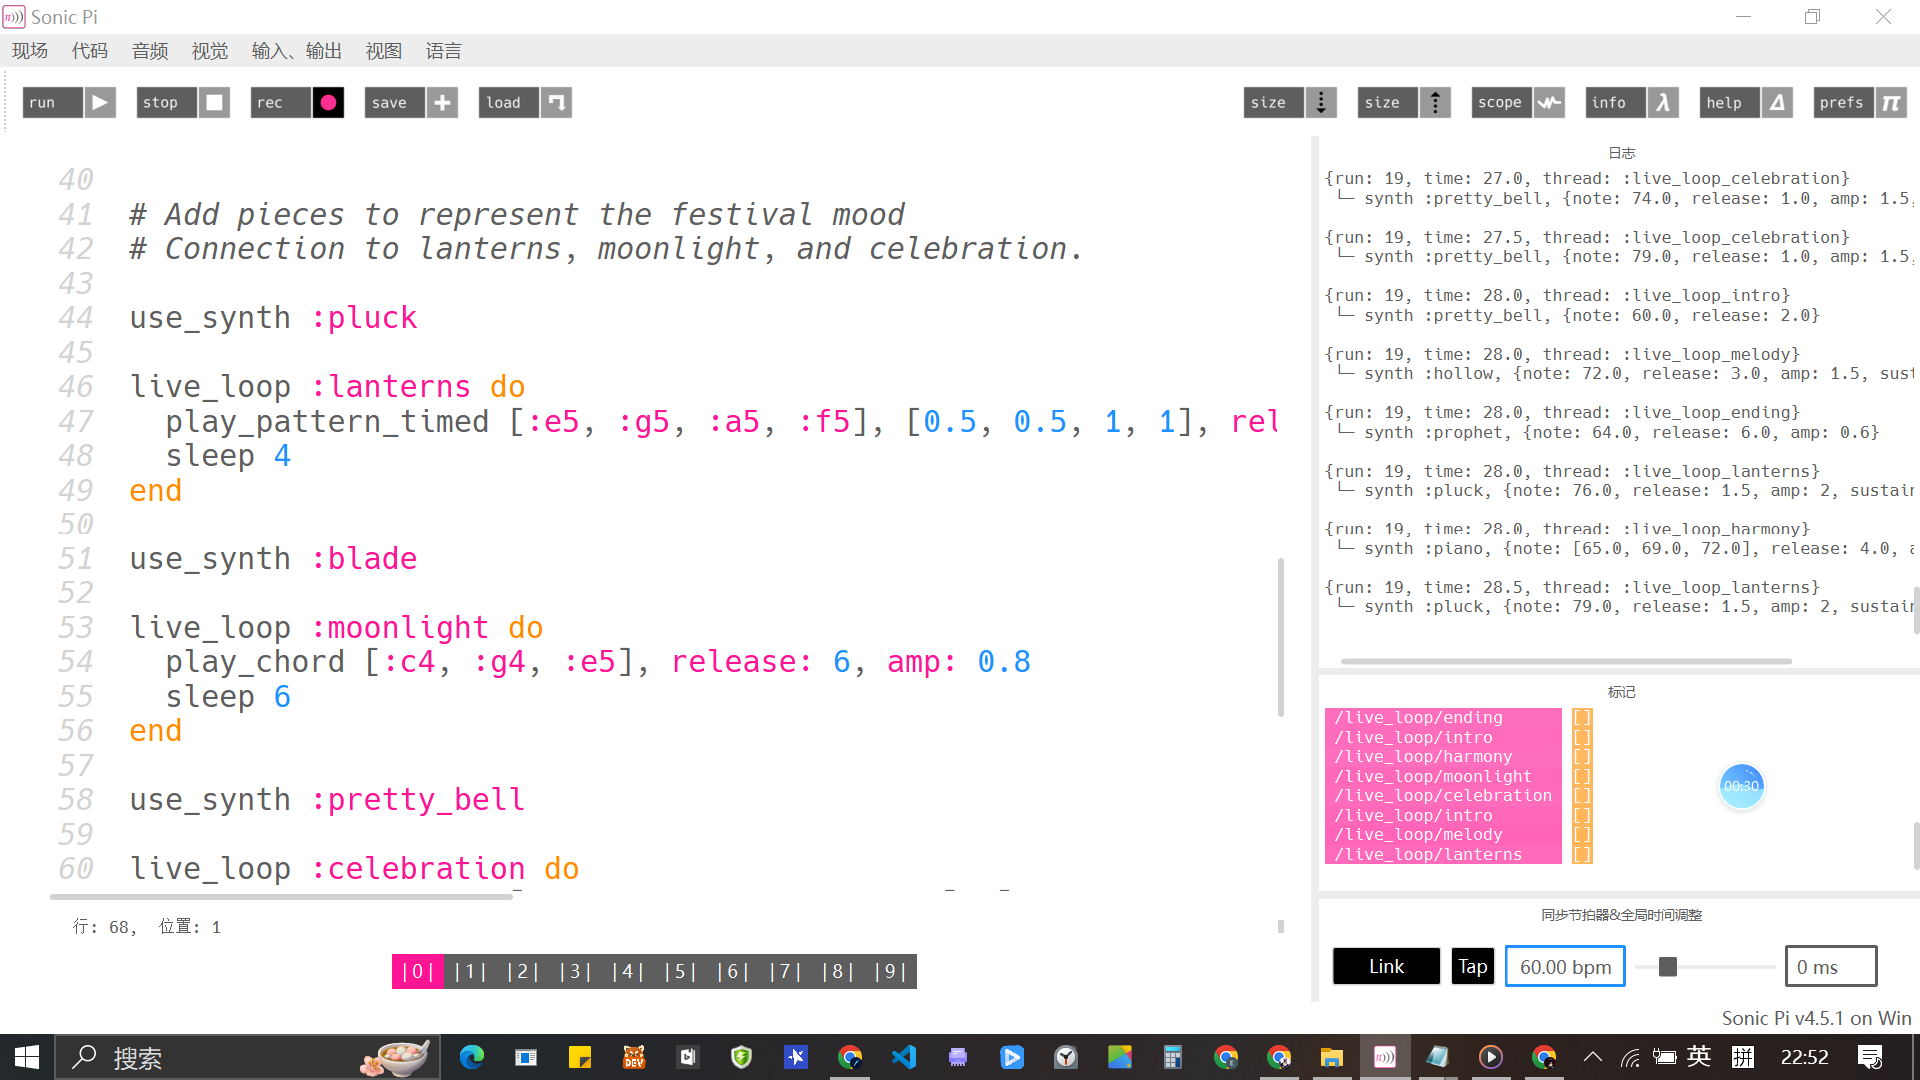This screenshot has height=1080, width=1920.
Task: Click the 60.00 bpm input field
Action: (1565, 966)
